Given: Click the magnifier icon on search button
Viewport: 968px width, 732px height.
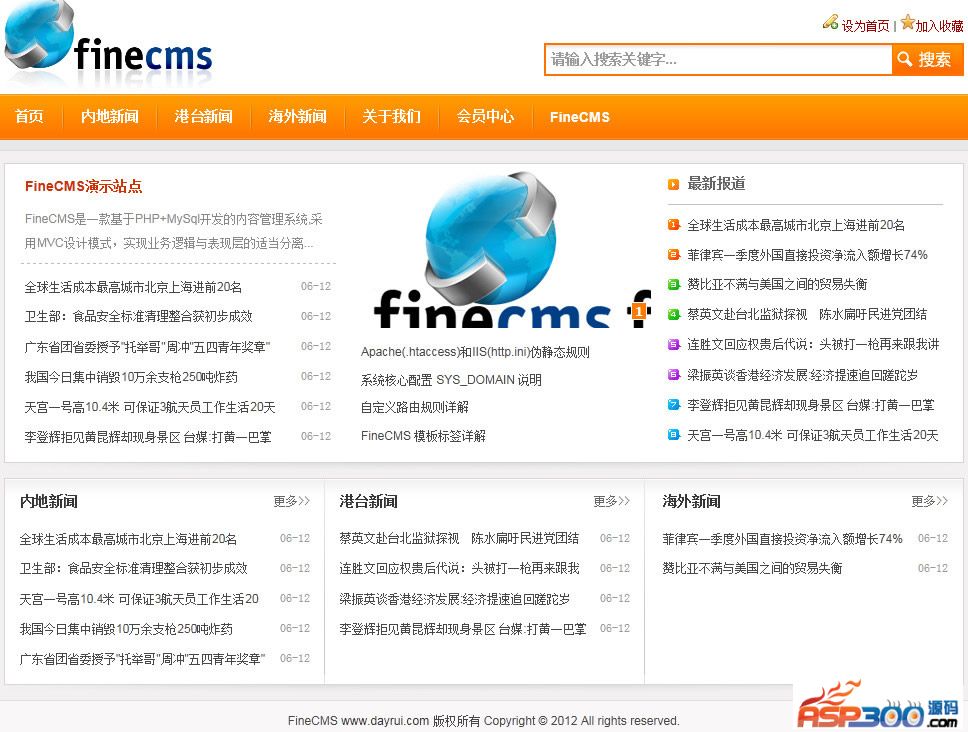Looking at the screenshot, I should point(904,59).
